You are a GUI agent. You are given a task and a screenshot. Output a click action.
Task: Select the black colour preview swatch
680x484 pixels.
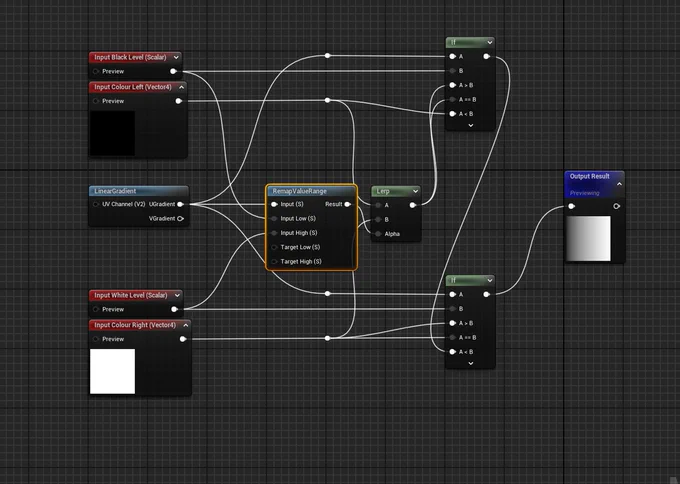pos(112,133)
